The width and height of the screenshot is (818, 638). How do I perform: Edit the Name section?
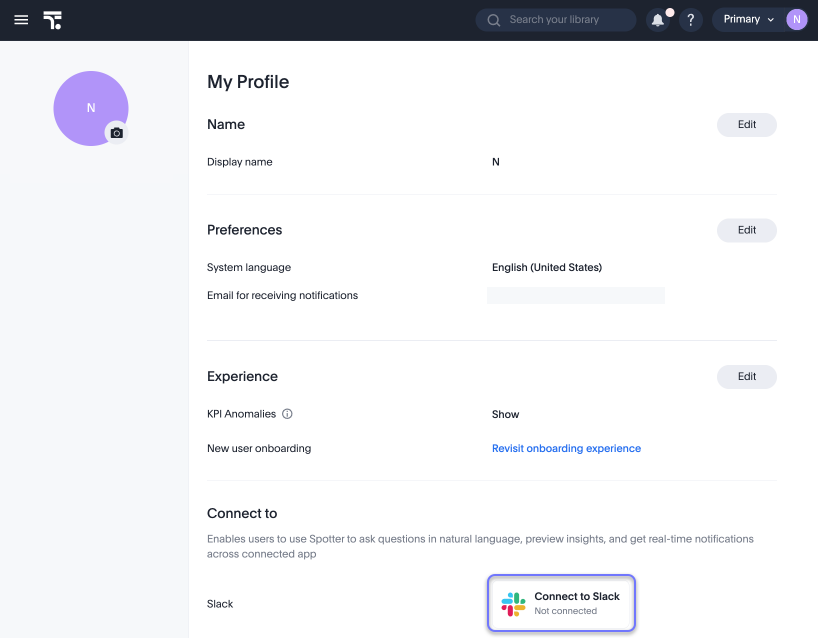click(x=746, y=124)
